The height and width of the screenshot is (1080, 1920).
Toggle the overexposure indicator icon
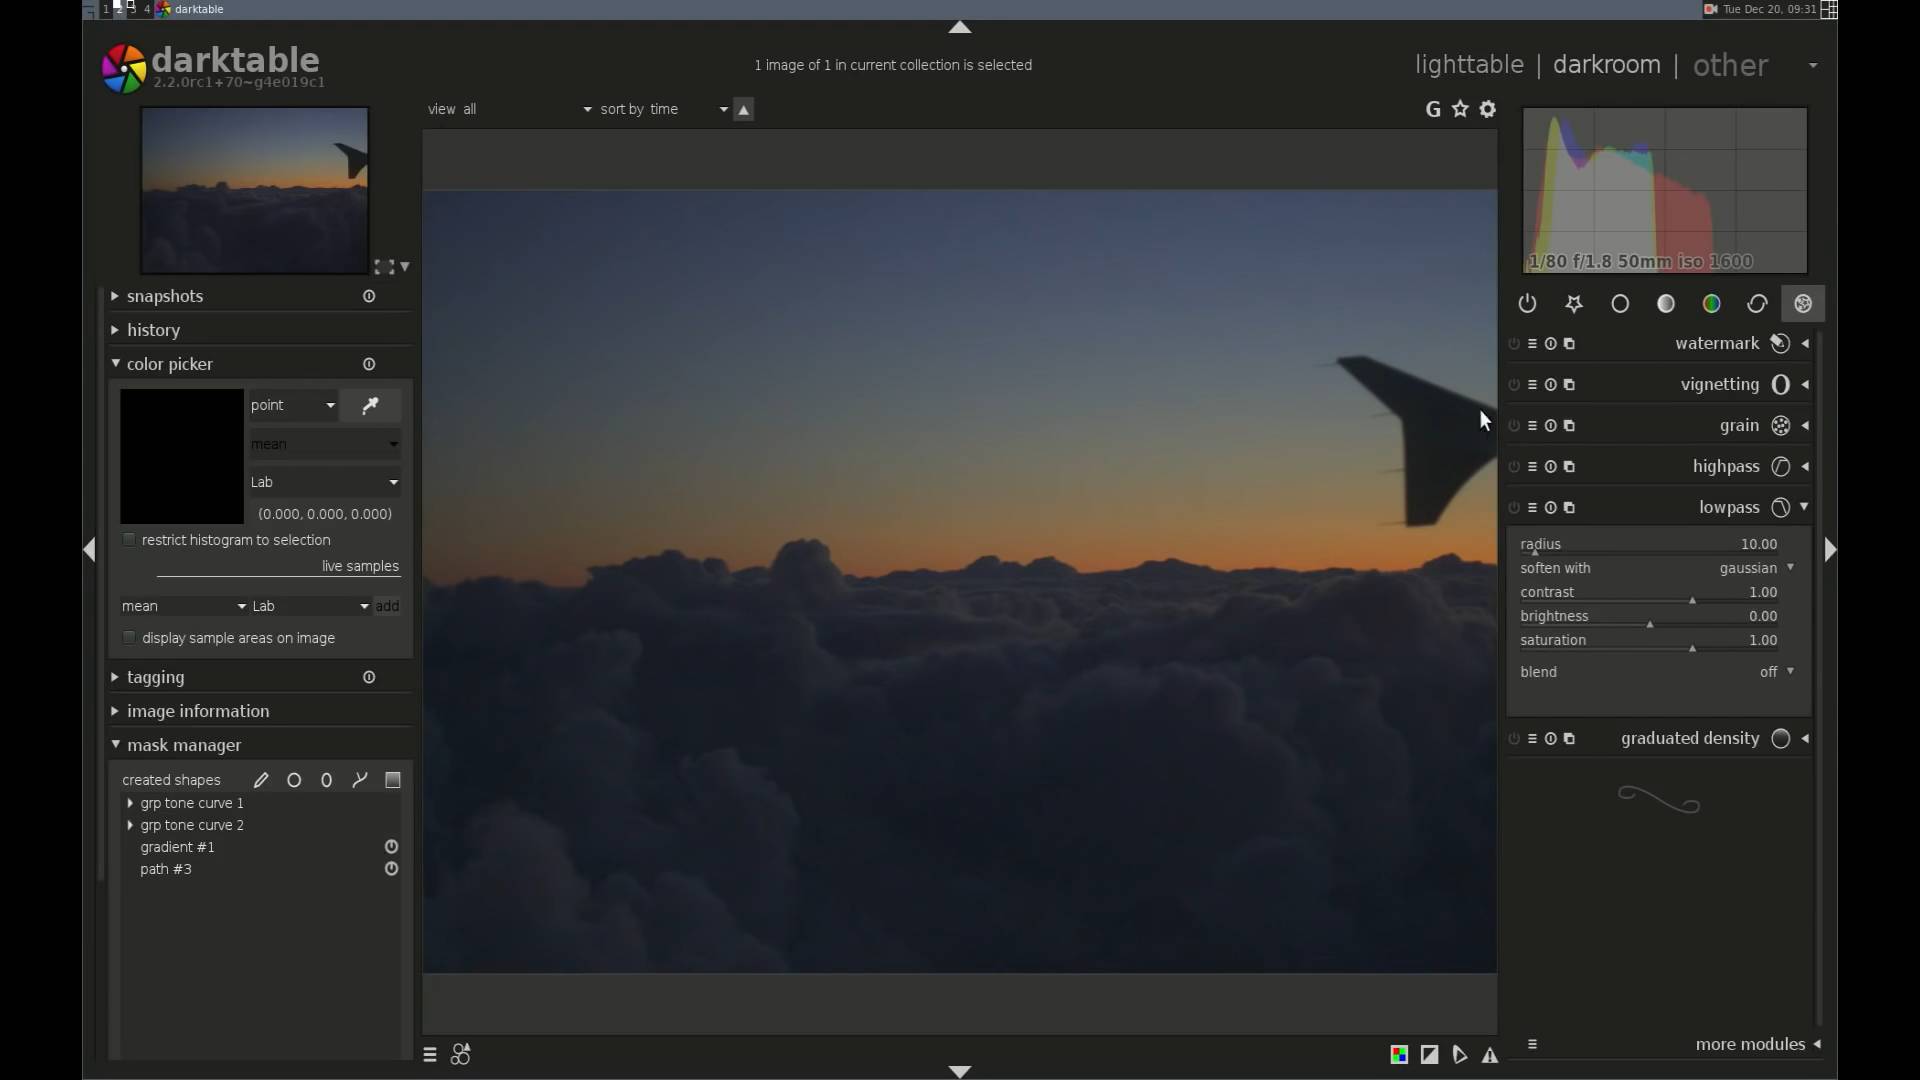coord(1430,1055)
